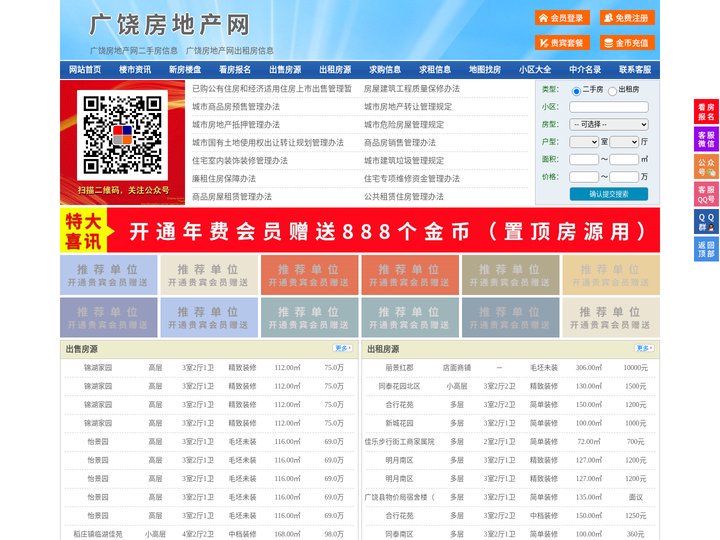720x540 pixels.
Task: Open the 丽景红郡 rental listing
Action: 399,368
